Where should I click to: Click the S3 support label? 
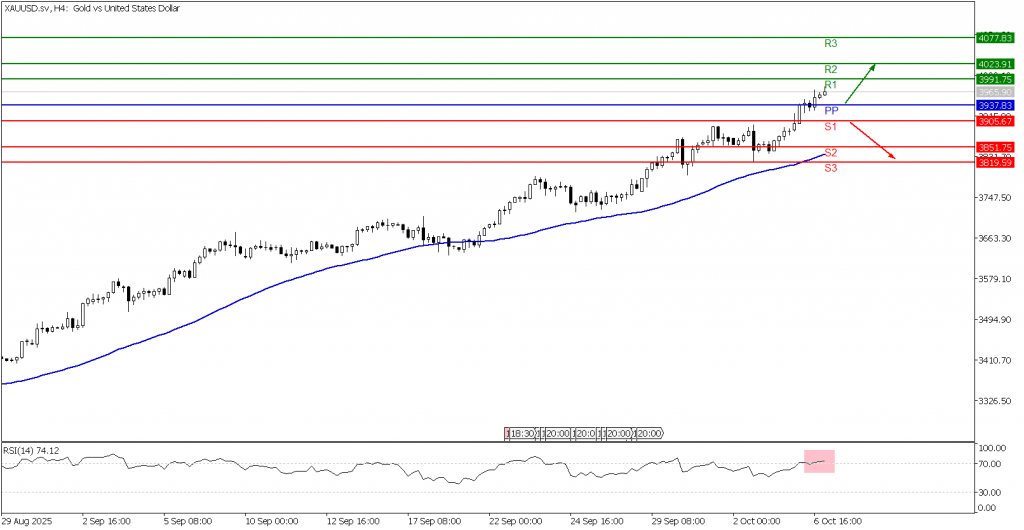pyautogui.click(x=830, y=168)
